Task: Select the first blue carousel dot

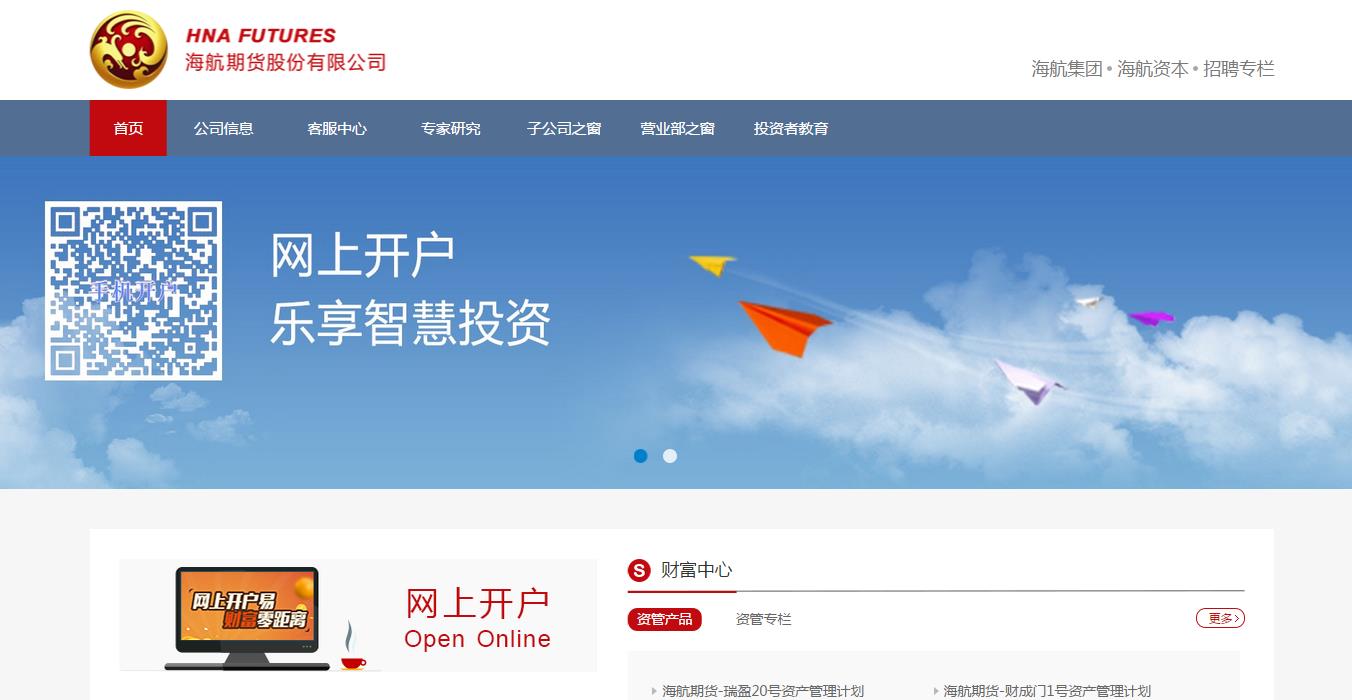Action: [641, 456]
